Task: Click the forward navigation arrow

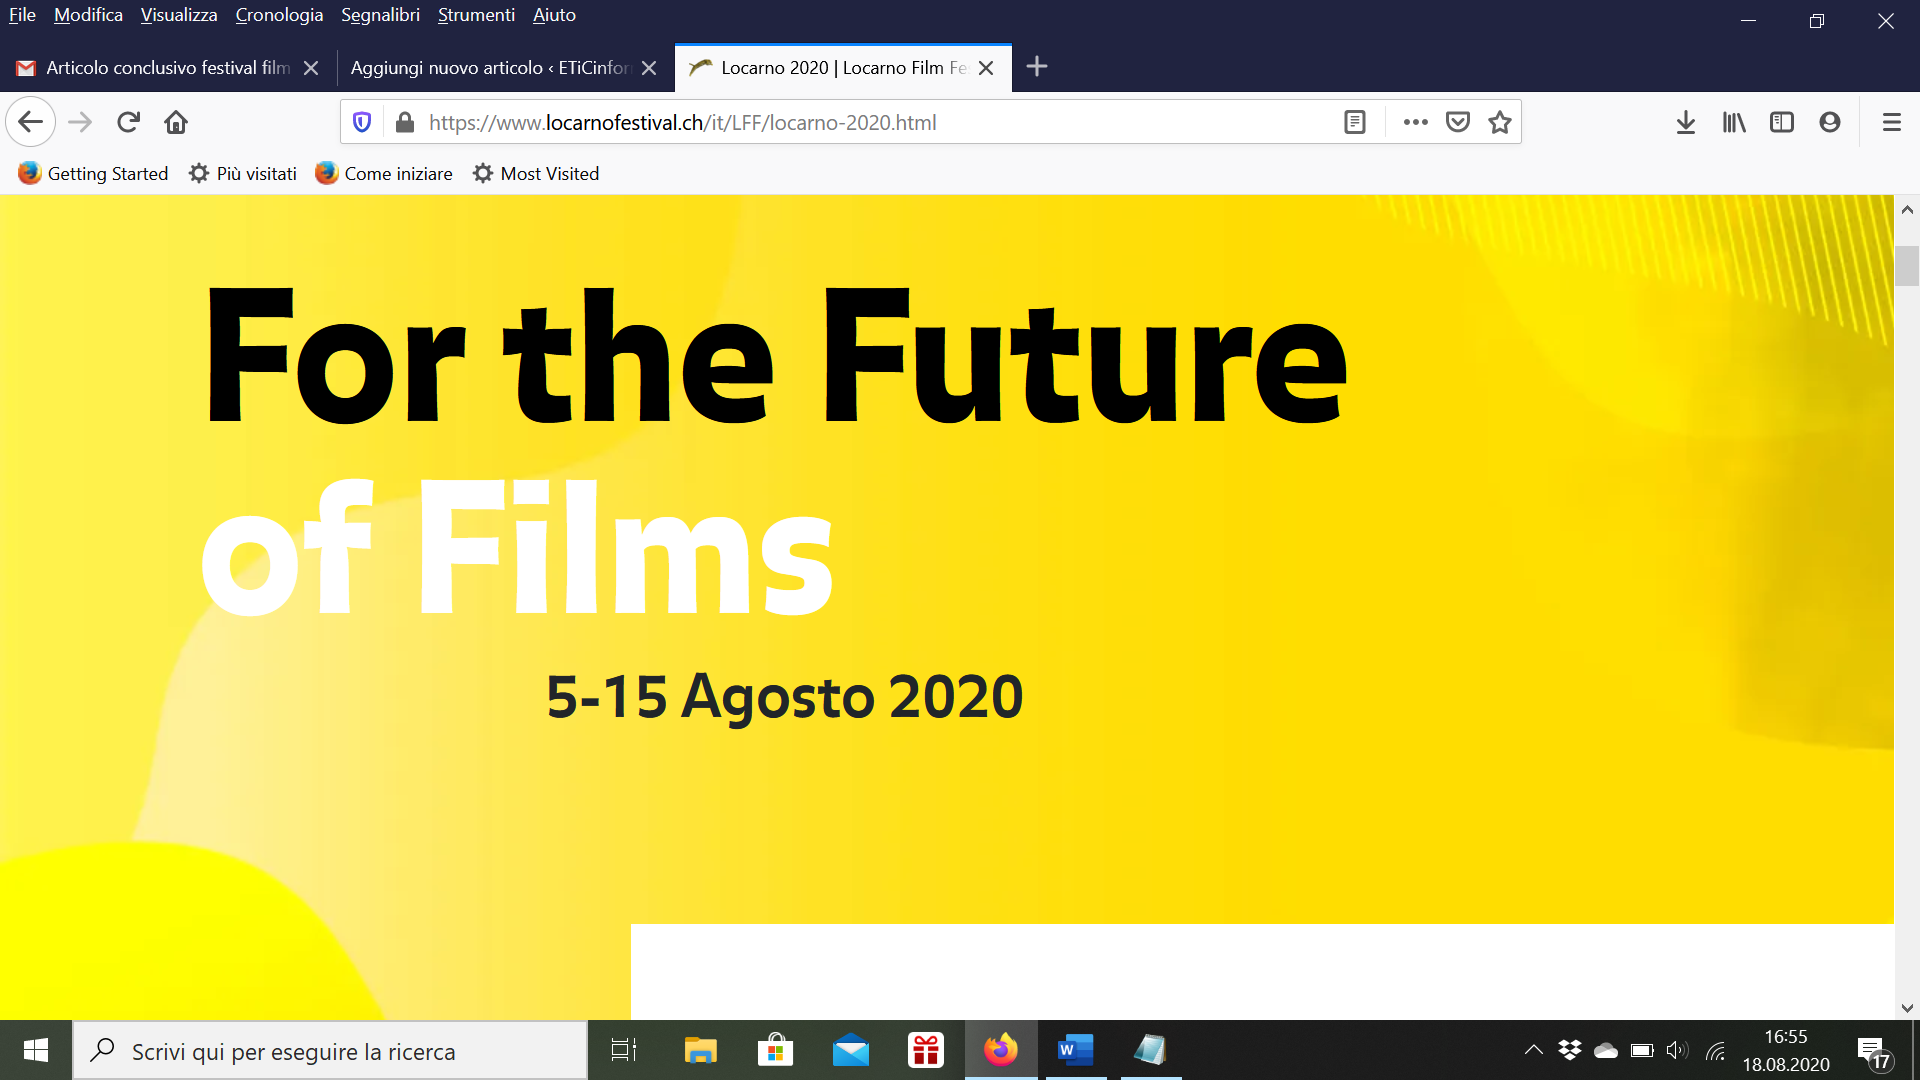Action: pyautogui.click(x=80, y=122)
